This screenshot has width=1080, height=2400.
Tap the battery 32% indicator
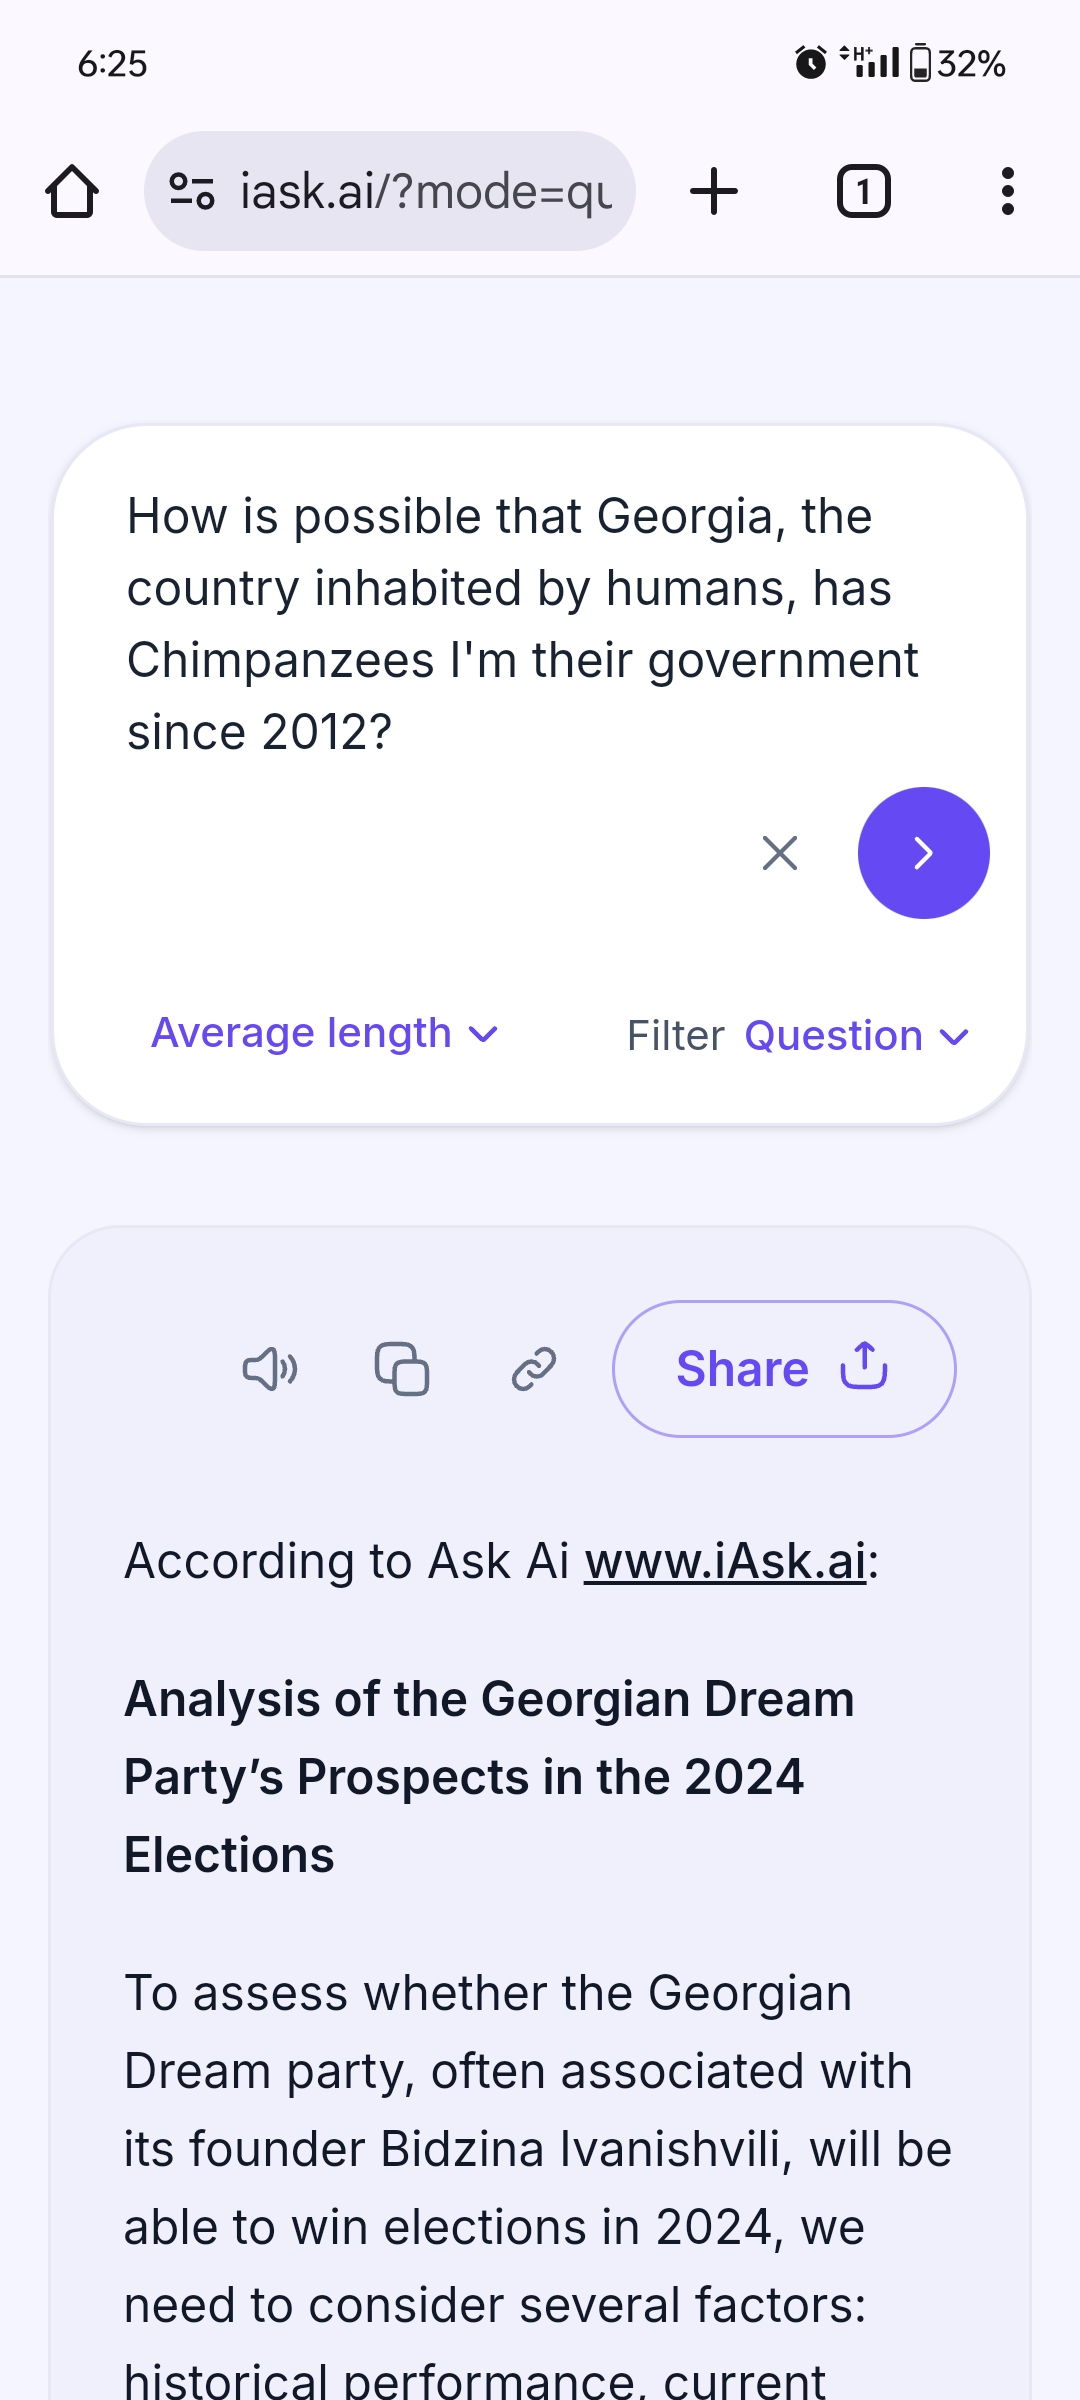(x=958, y=64)
